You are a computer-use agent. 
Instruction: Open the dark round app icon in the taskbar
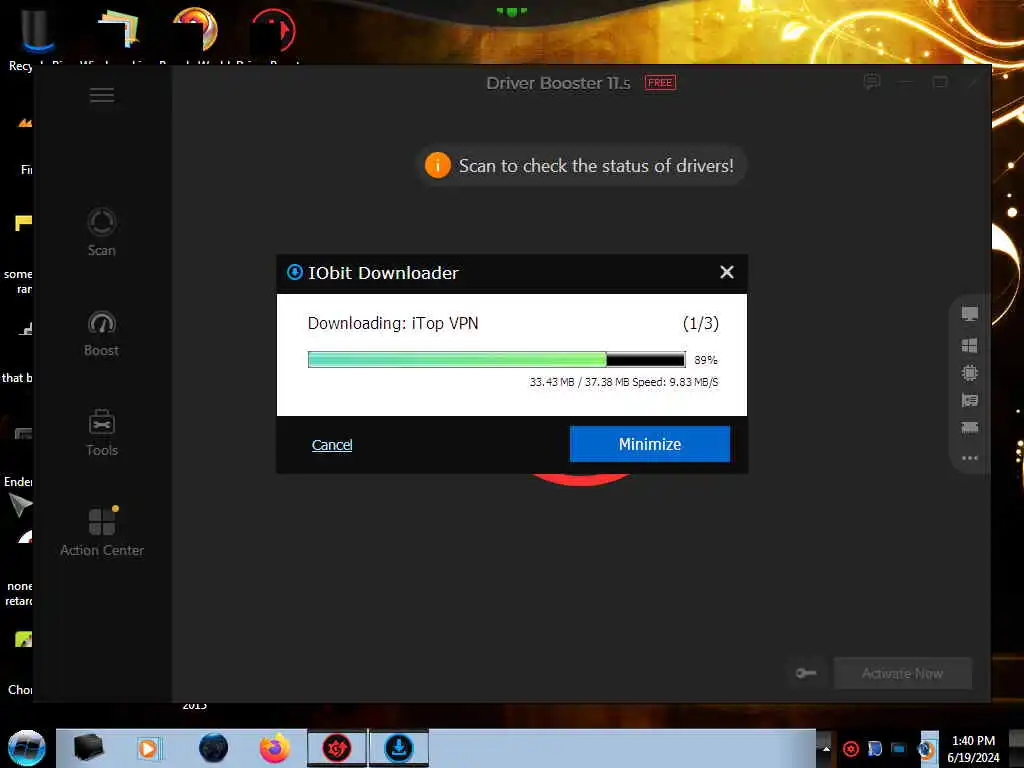(214, 748)
